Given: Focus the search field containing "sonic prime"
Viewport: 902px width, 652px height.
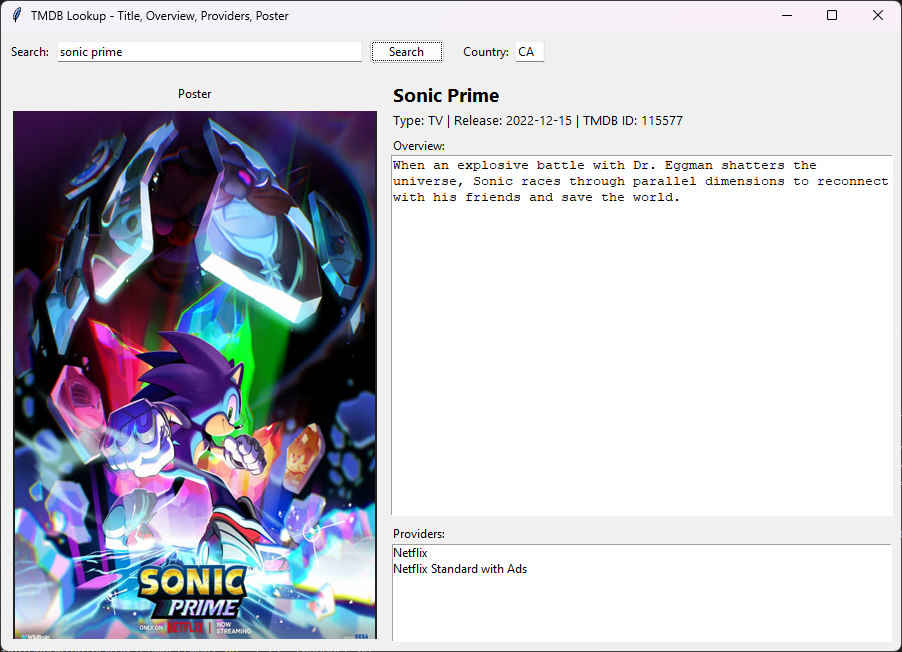Looking at the screenshot, I should tap(210, 52).
